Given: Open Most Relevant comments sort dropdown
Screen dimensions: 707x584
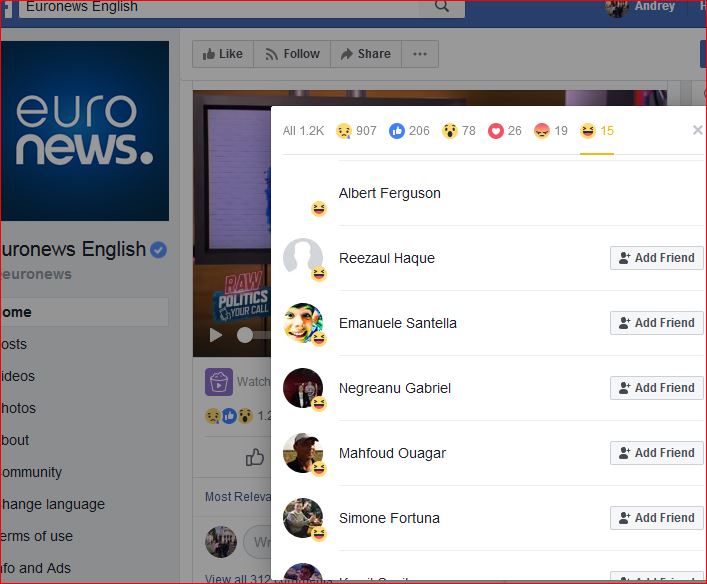Looking at the screenshot, I should tap(236, 496).
